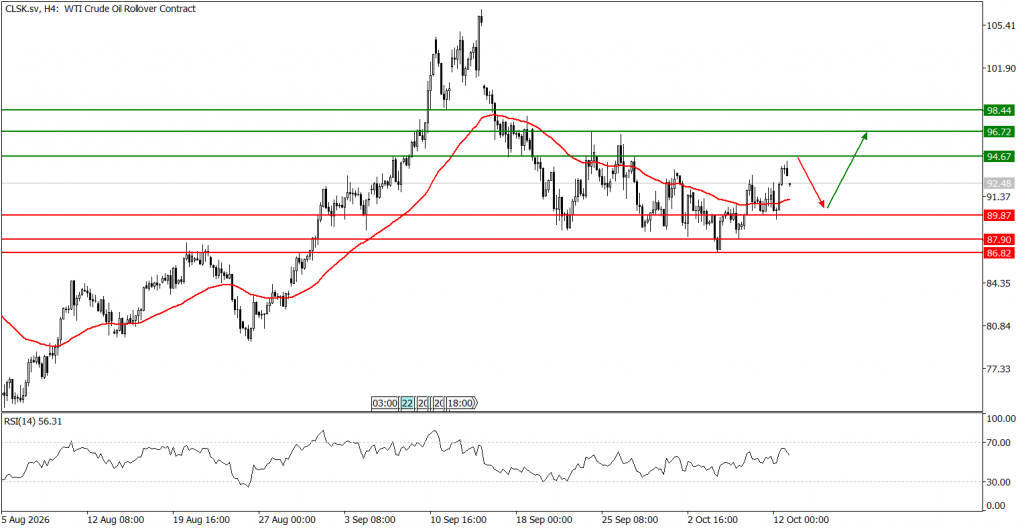Click the 10 Sep 16:00 time label

point(459,520)
